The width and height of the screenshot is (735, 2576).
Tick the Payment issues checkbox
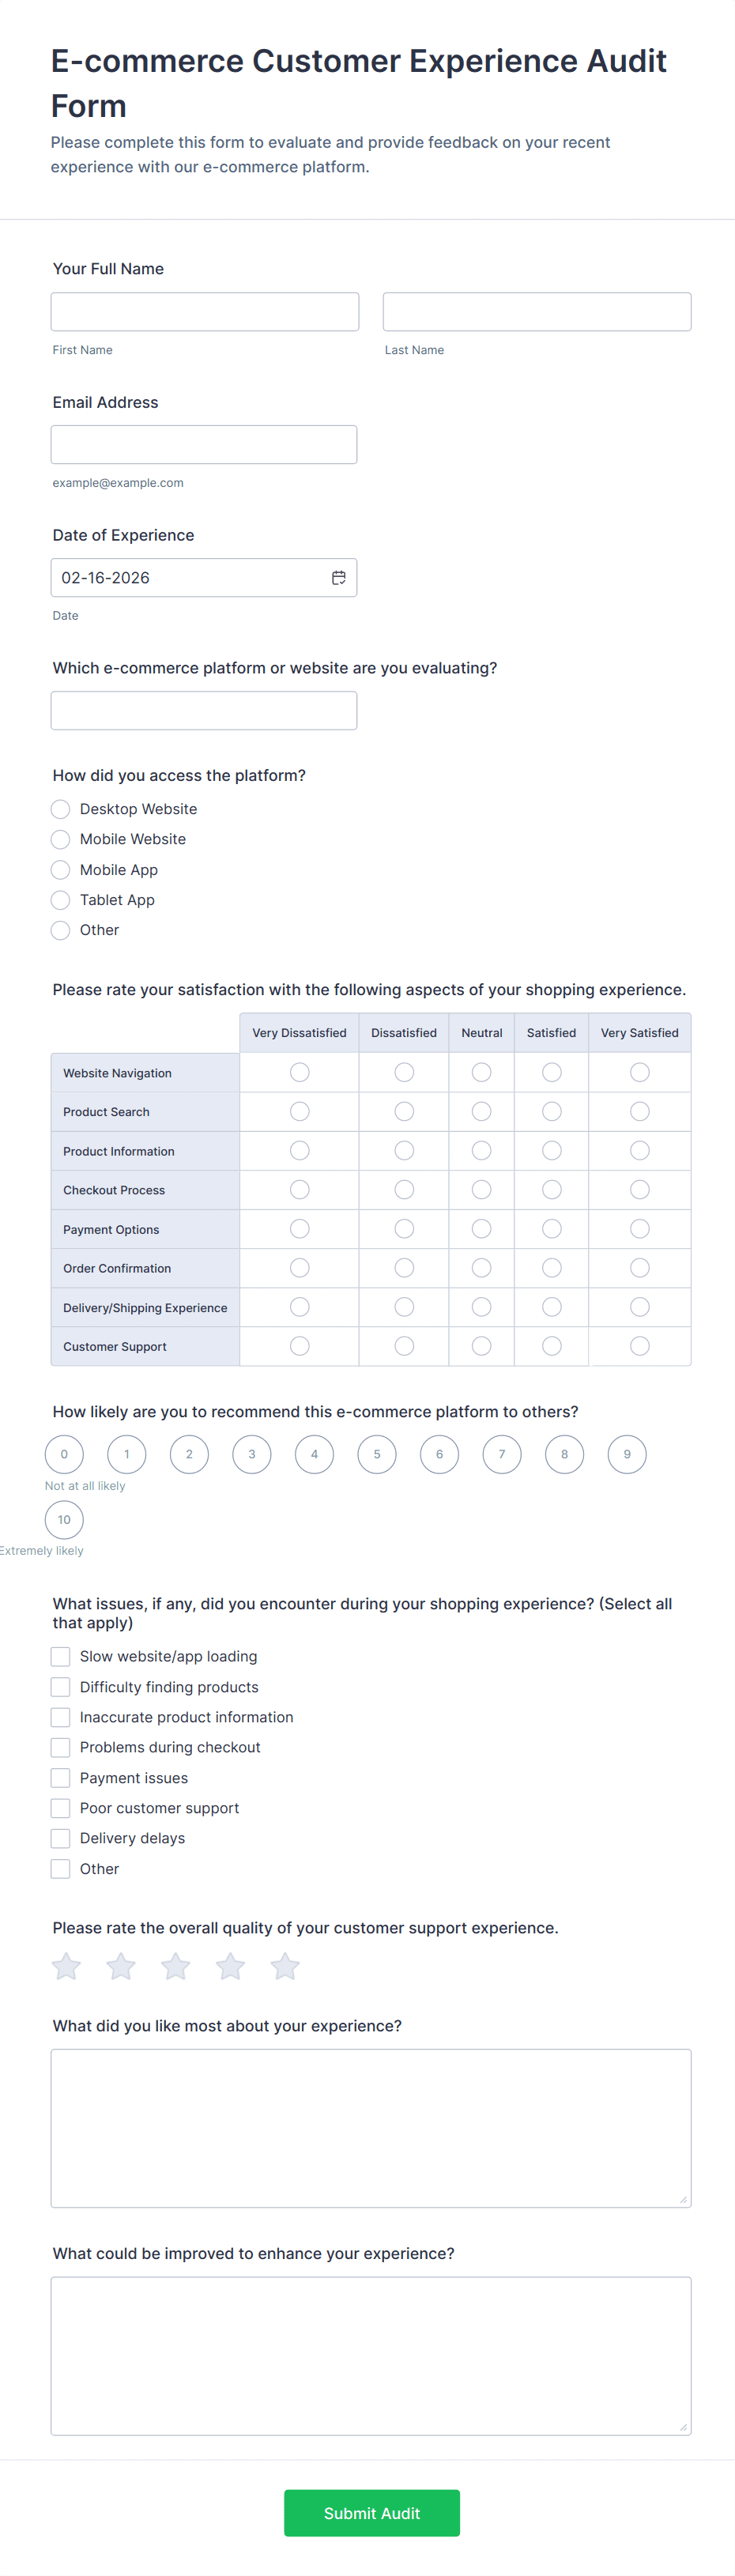coord(61,1778)
